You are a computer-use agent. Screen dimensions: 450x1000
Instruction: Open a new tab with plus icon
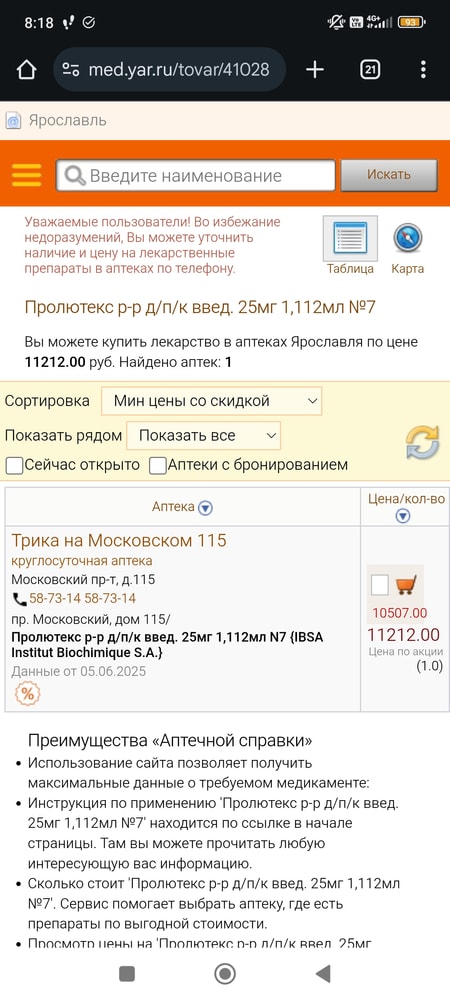[x=315, y=70]
